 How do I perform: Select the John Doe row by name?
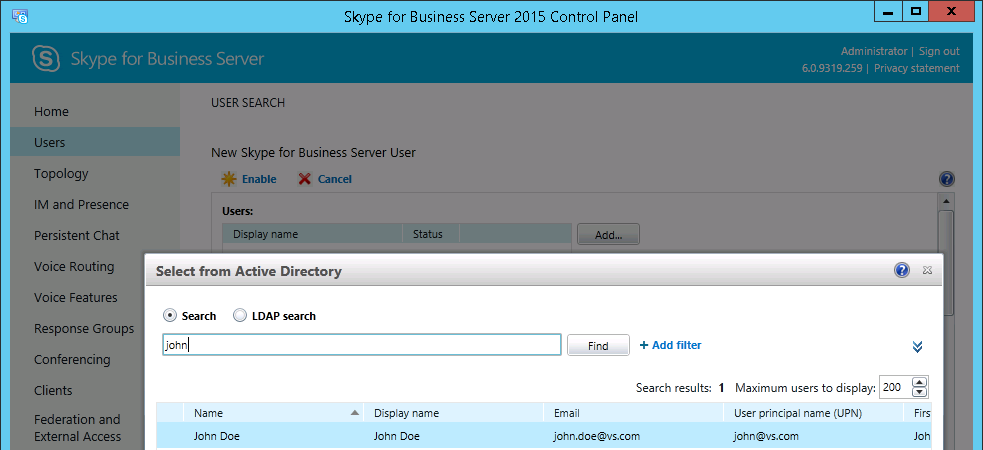pos(216,436)
